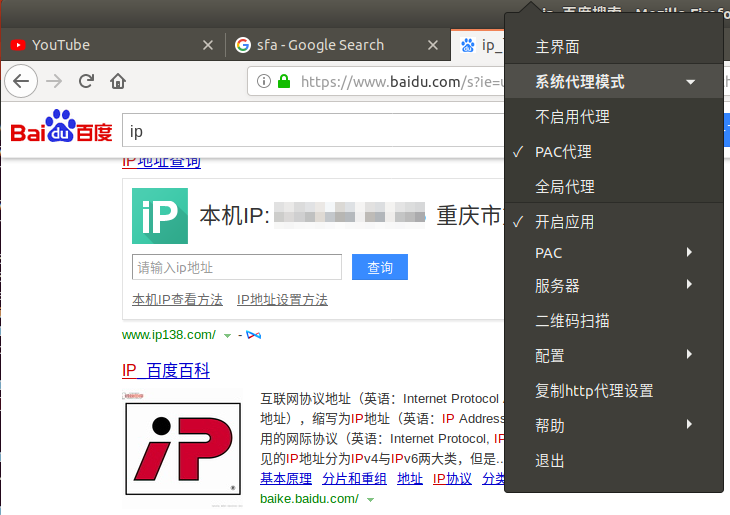Enable 全局代理 global proxy mode
This screenshot has height=515, width=730.
pos(565,187)
